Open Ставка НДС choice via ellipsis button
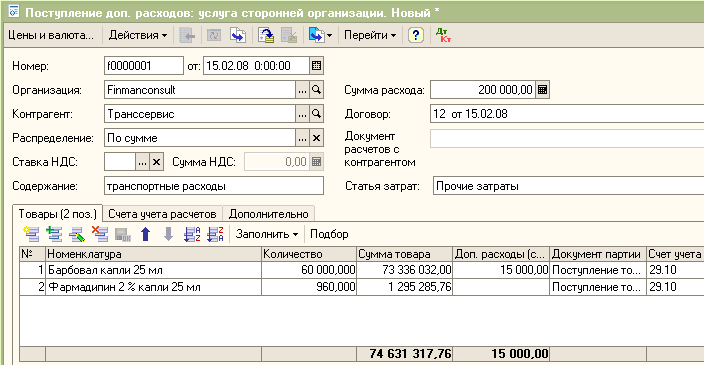Image resolution: width=704 pixels, height=365 pixels. (x=142, y=162)
